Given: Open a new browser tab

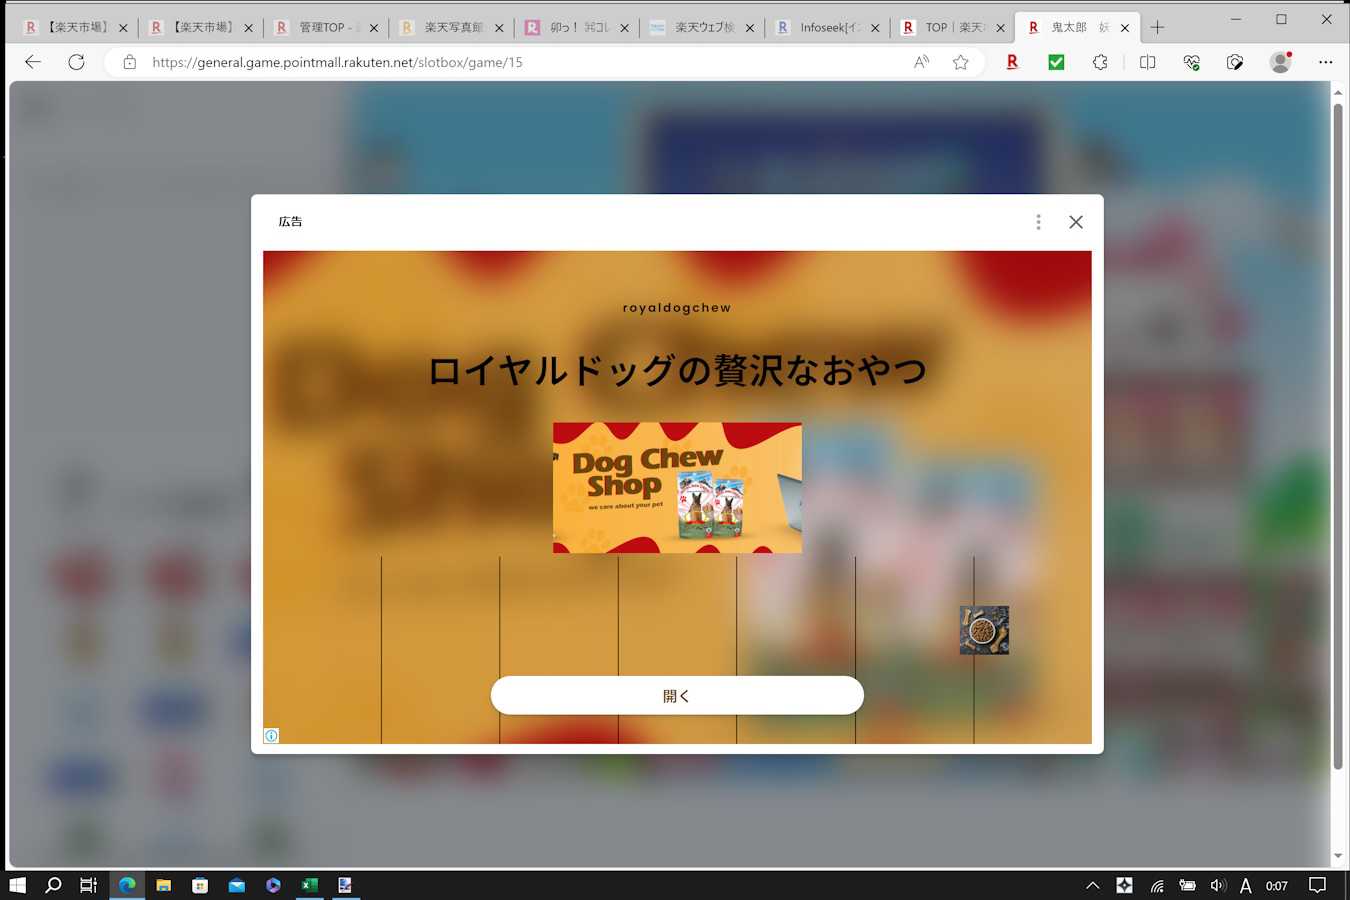Looking at the screenshot, I should click(x=1157, y=28).
